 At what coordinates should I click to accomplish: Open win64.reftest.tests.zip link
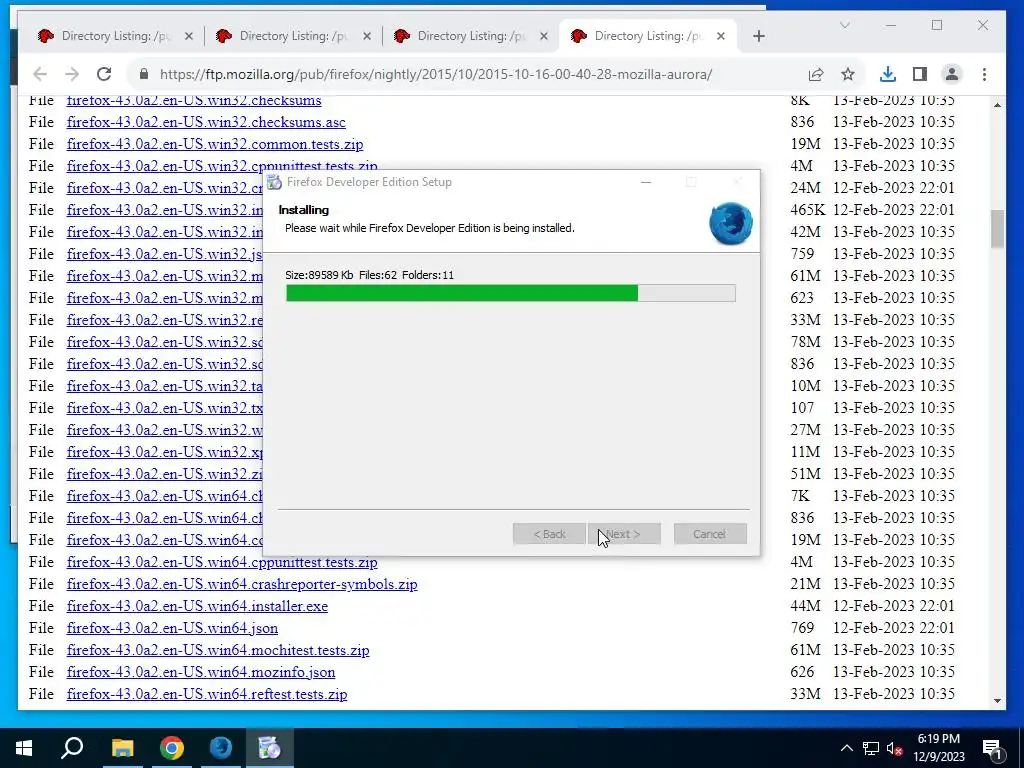click(x=207, y=694)
